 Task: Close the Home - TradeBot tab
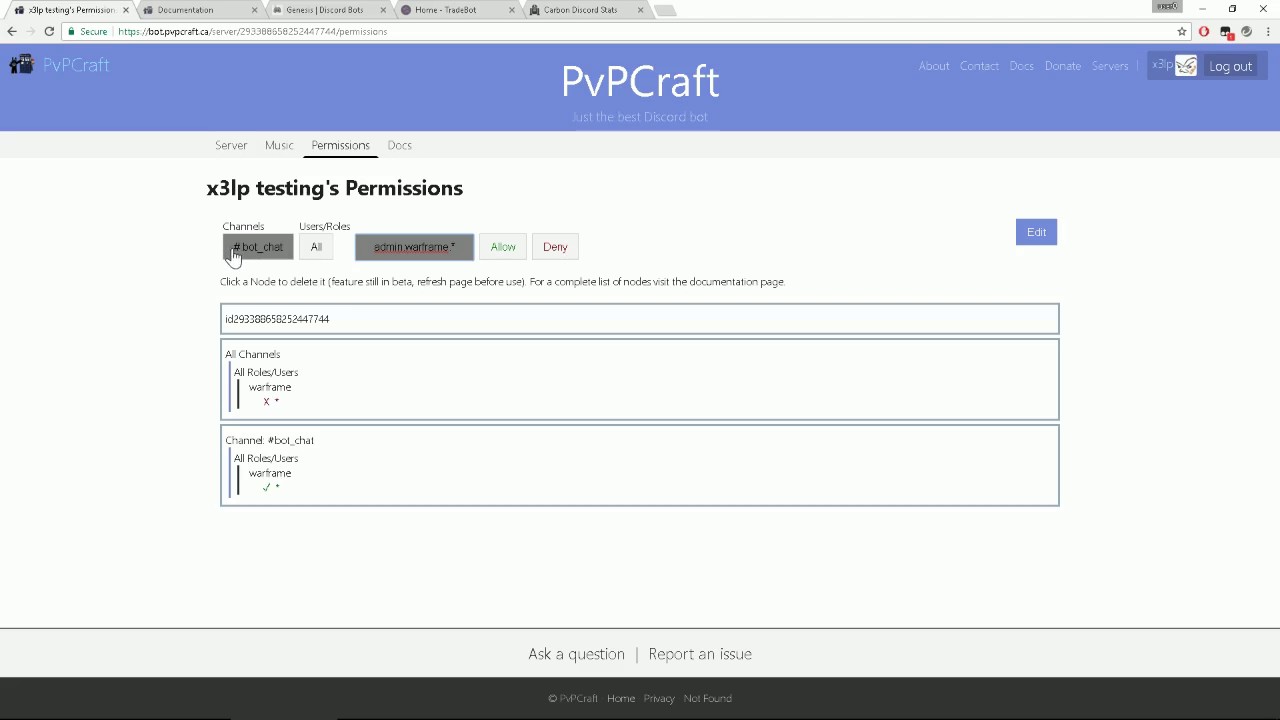pos(512,10)
